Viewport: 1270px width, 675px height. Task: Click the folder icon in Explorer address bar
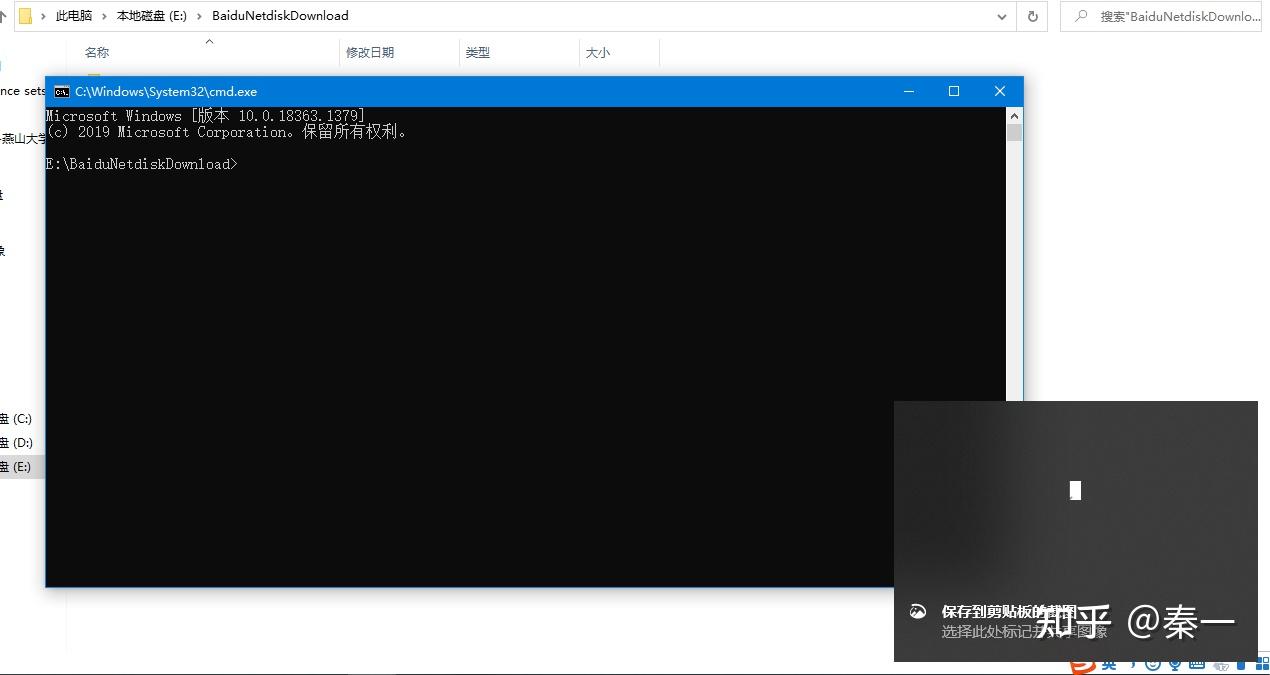(x=26, y=16)
